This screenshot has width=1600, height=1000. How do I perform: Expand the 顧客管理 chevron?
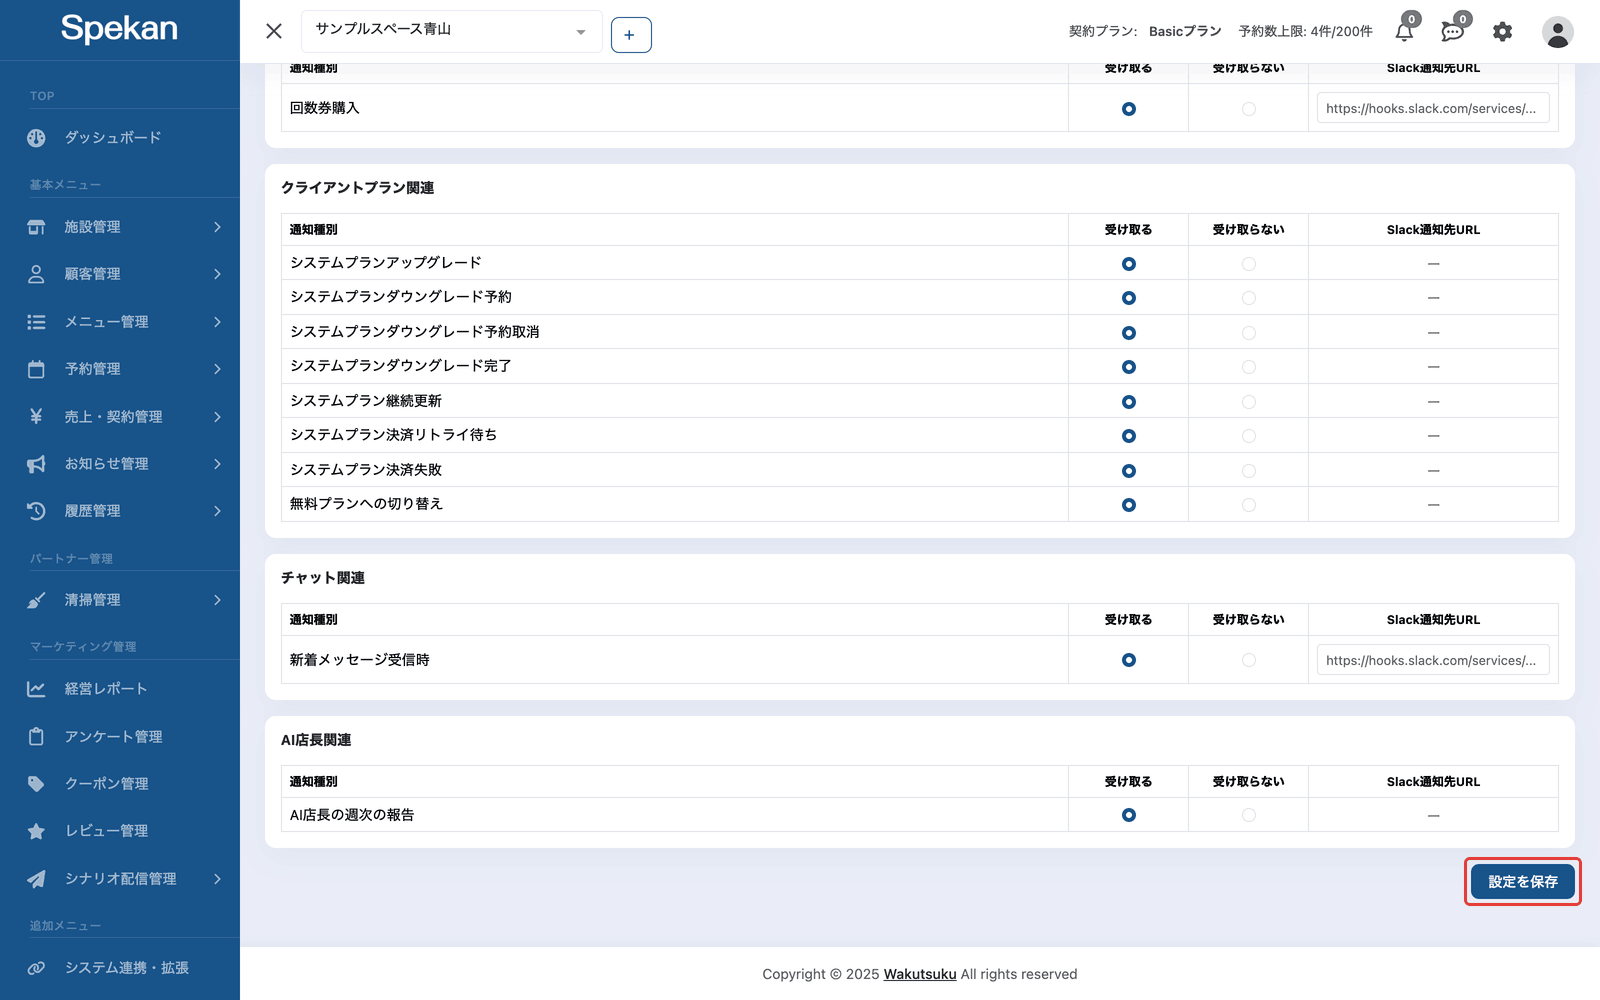click(217, 274)
